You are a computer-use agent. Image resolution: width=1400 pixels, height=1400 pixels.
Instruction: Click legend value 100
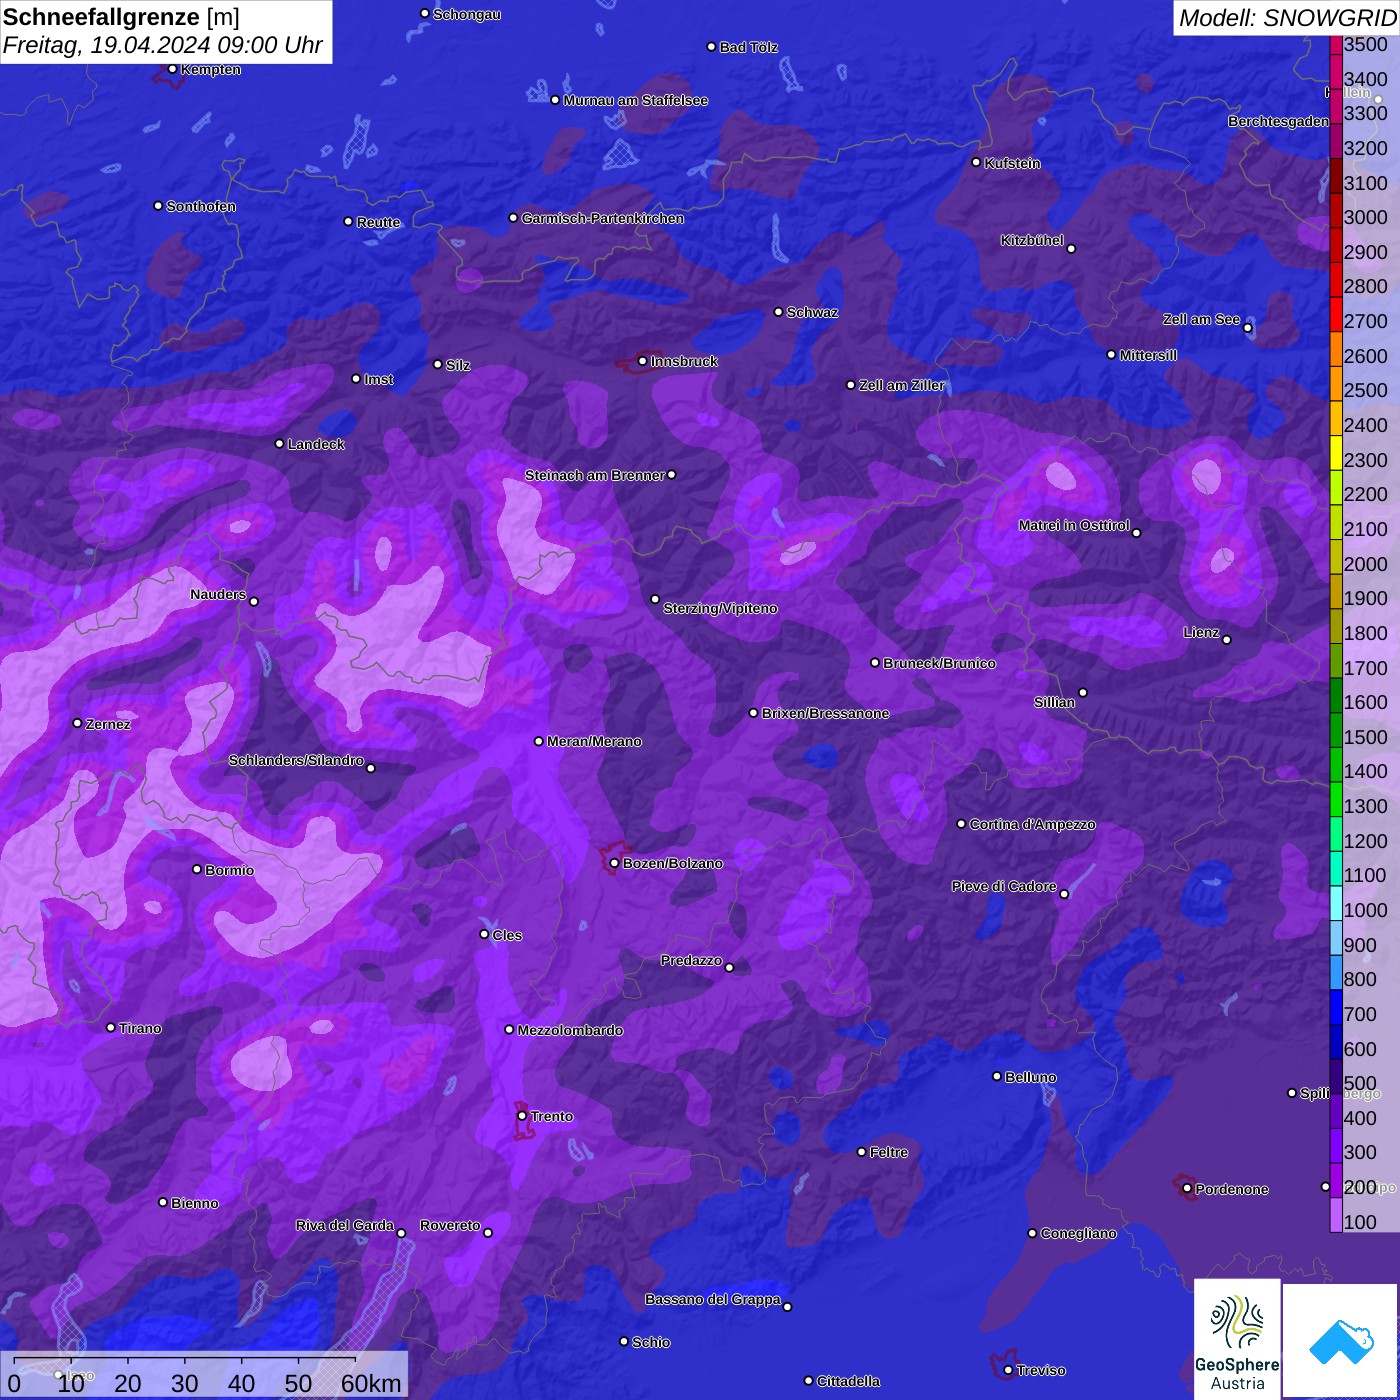pos(1361,1222)
